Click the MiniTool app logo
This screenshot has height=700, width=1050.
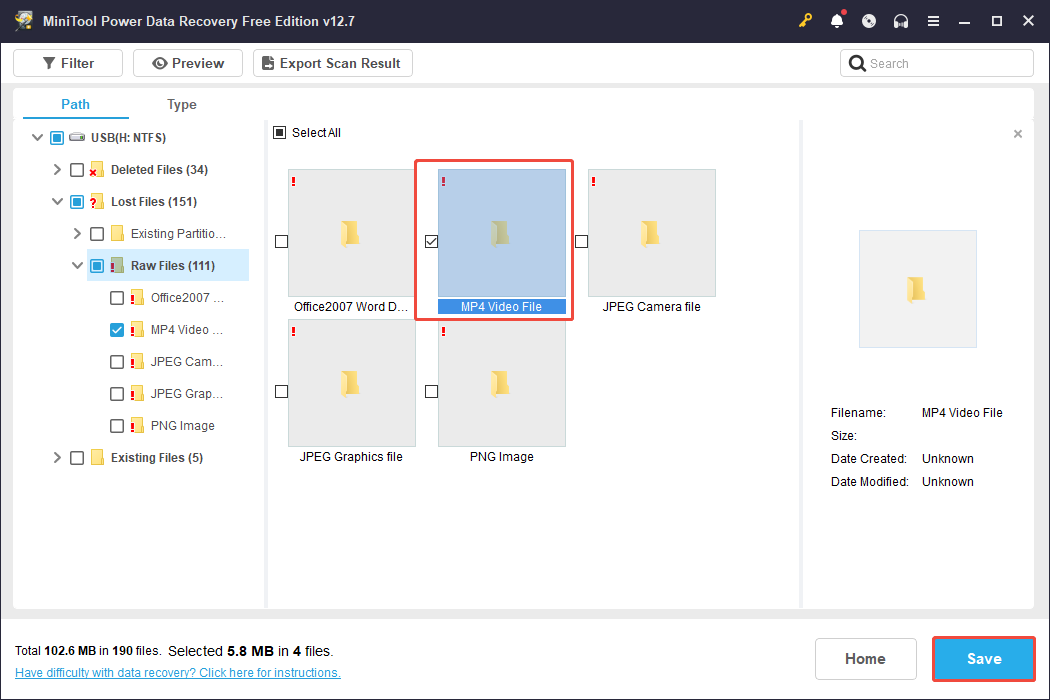(x=24, y=21)
